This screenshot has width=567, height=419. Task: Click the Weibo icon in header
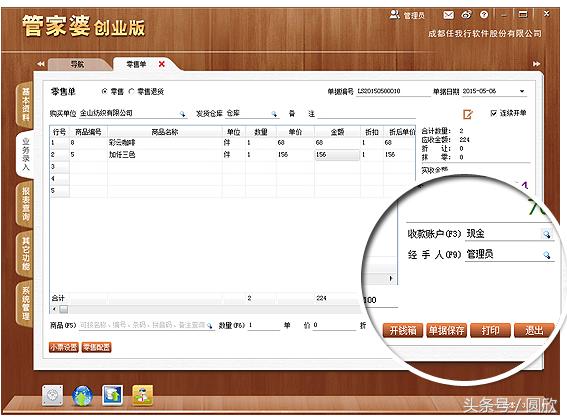(x=466, y=15)
